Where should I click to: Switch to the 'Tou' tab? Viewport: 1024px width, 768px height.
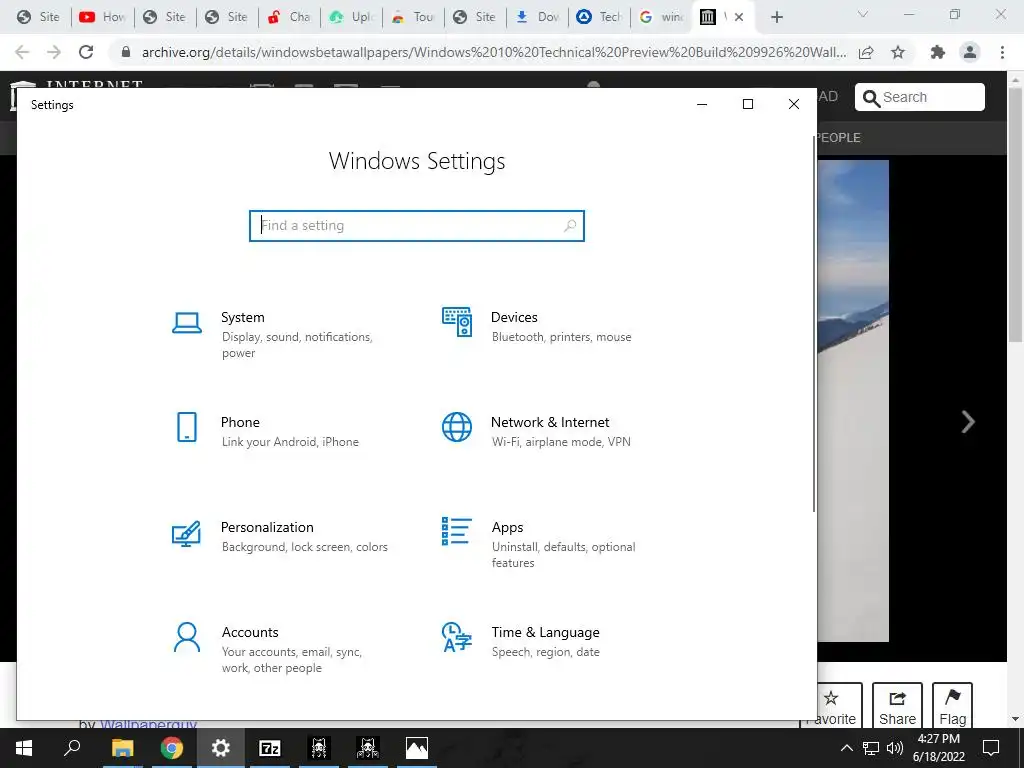(x=413, y=17)
